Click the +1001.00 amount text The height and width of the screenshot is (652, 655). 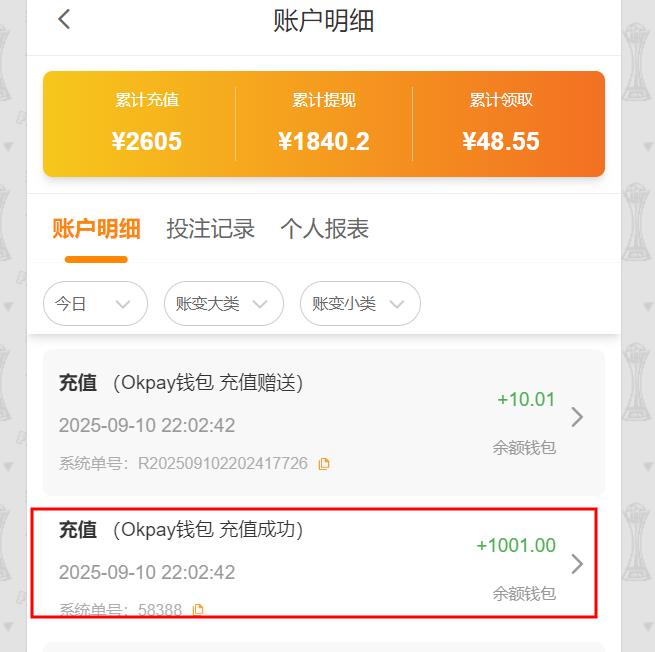[x=516, y=545]
